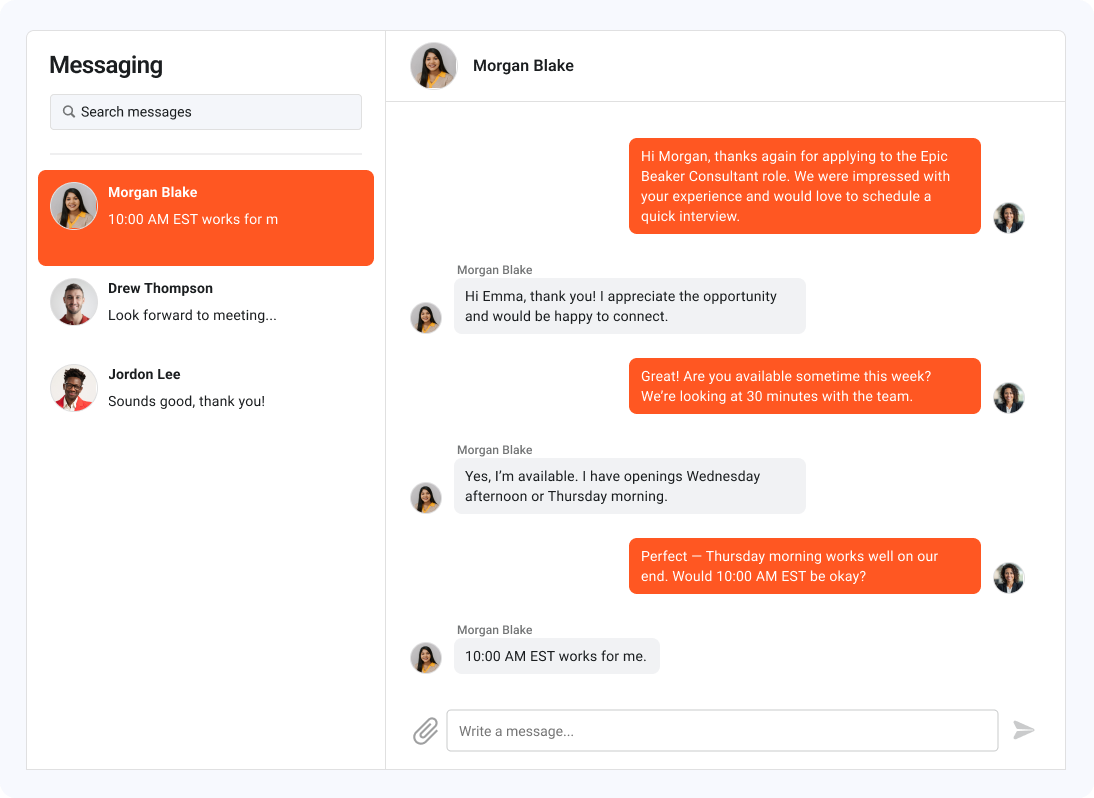Open the Morgan Blake conversation

click(x=205, y=217)
